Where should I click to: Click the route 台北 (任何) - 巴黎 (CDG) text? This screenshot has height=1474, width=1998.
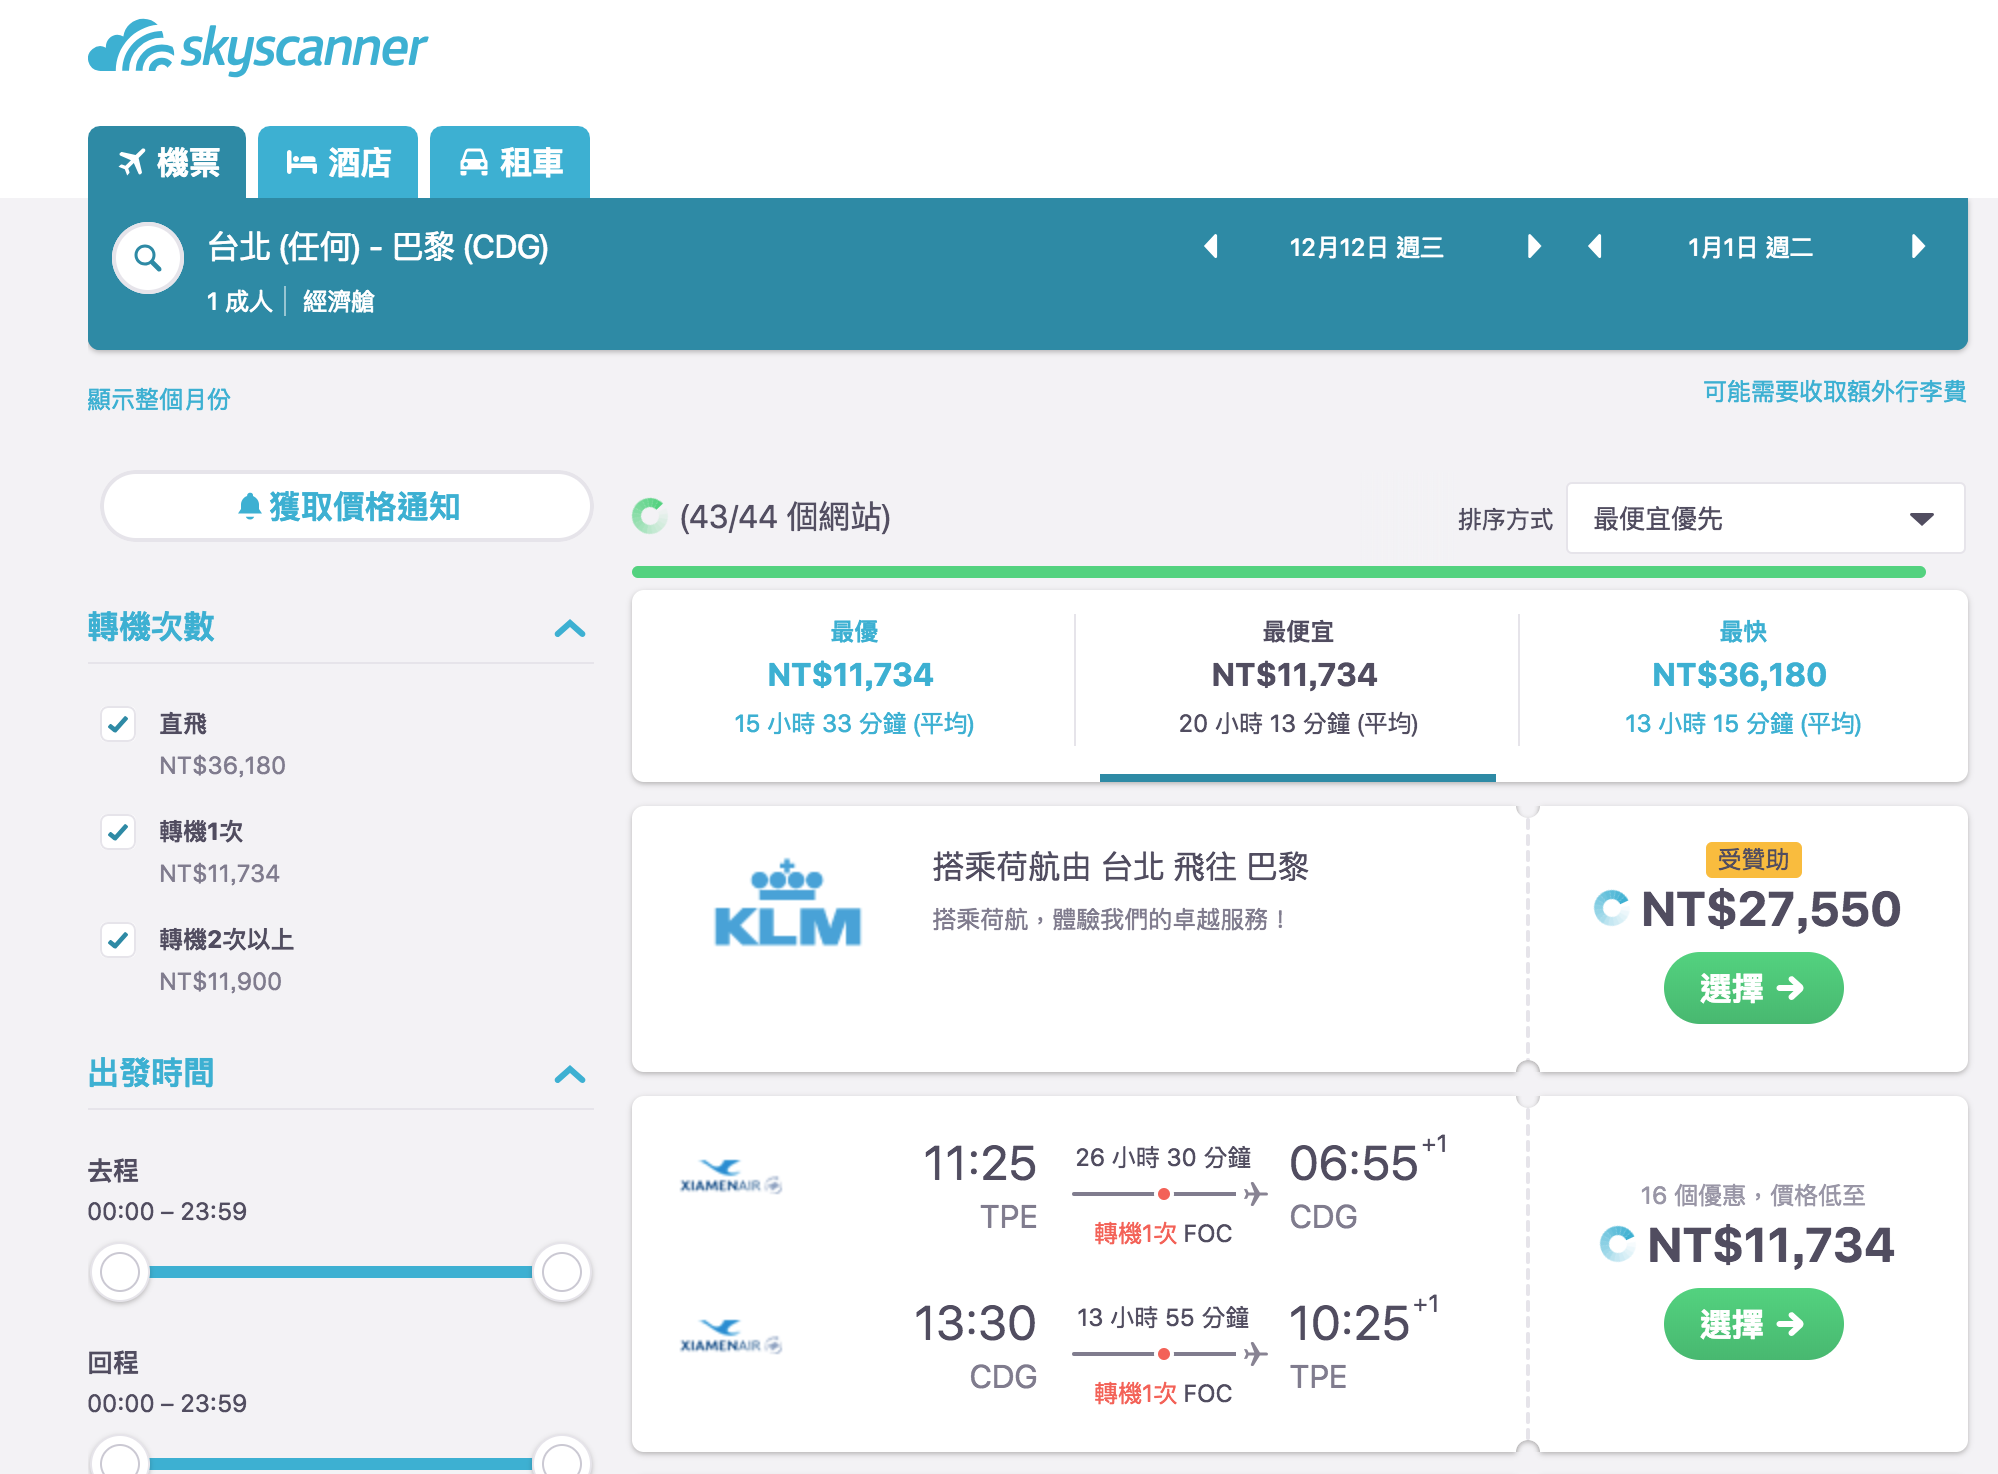(378, 247)
